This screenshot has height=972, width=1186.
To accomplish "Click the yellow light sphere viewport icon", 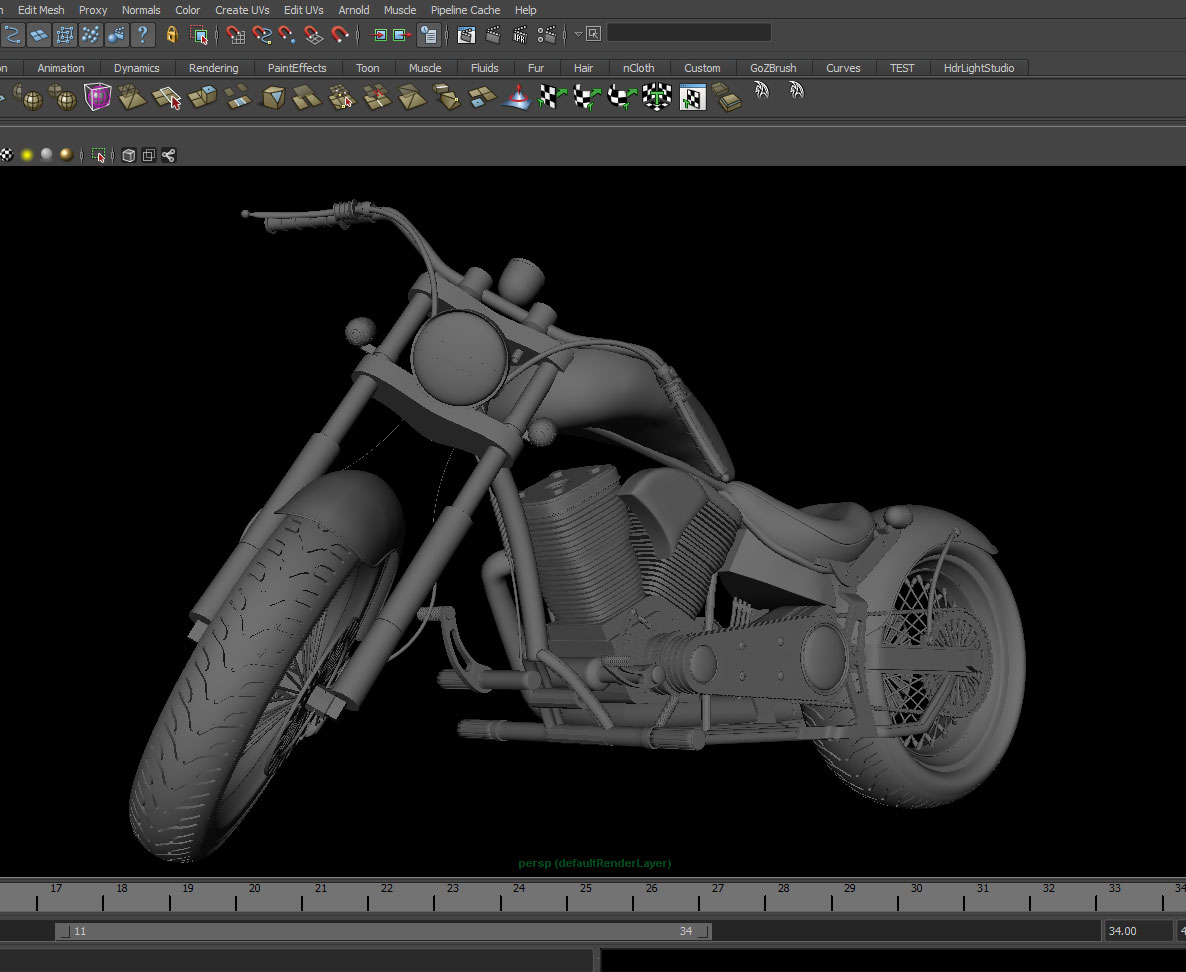I will pos(27,155).
